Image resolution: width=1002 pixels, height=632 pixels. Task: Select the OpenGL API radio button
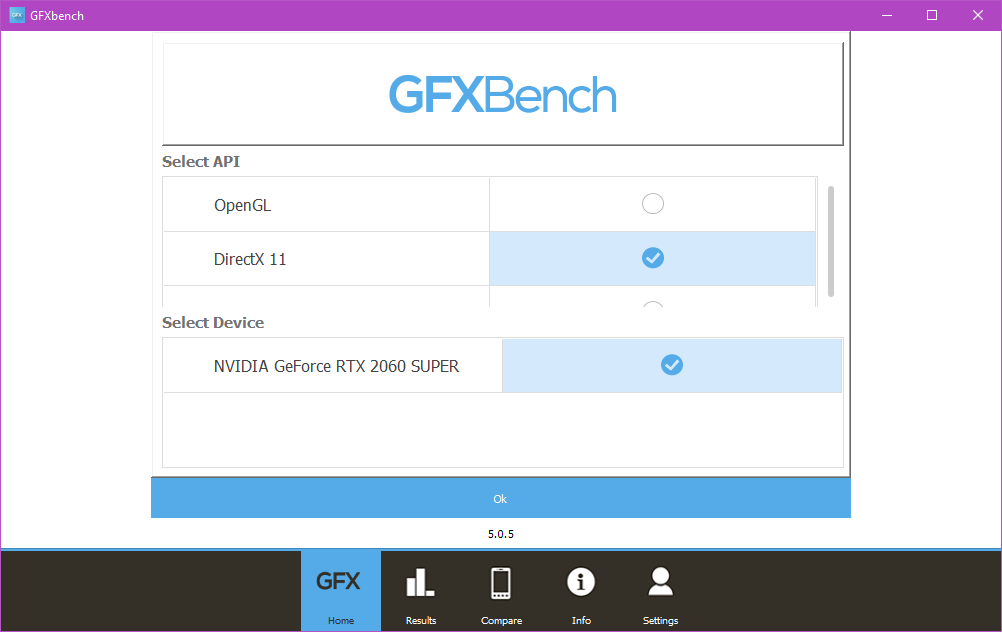pos(652,204)
